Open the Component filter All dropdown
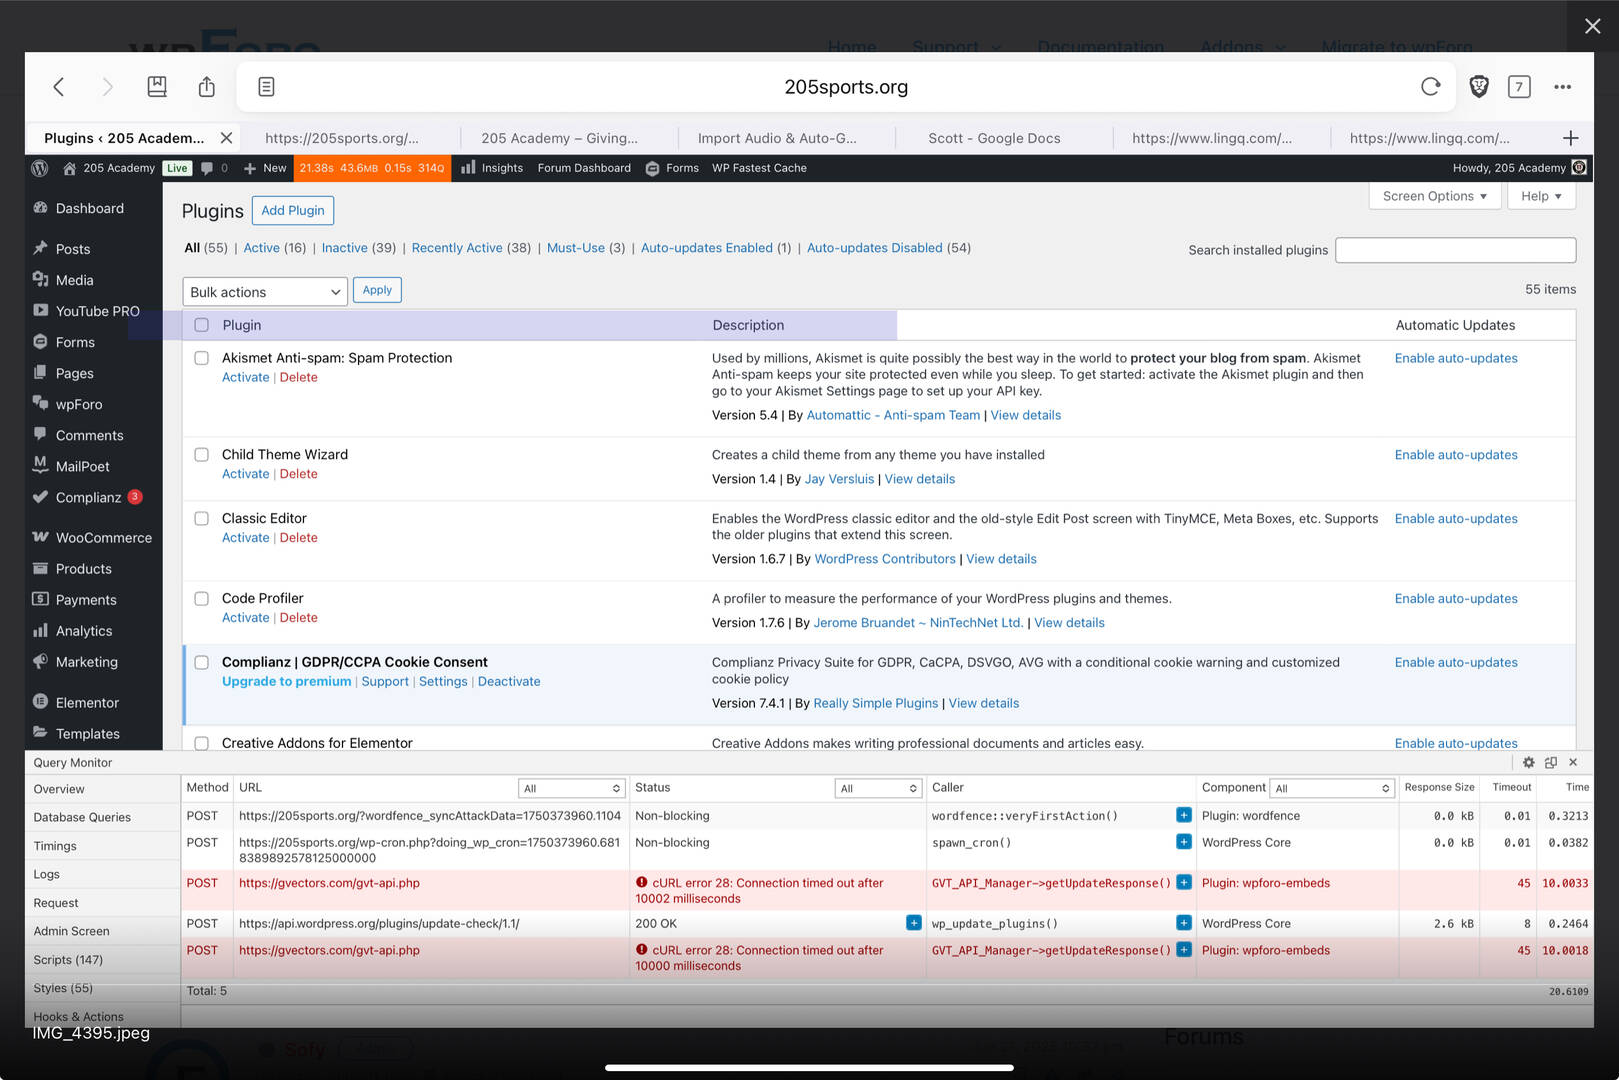The height and width of the screenshot is (1080, 1619). tap(1332, 788)
